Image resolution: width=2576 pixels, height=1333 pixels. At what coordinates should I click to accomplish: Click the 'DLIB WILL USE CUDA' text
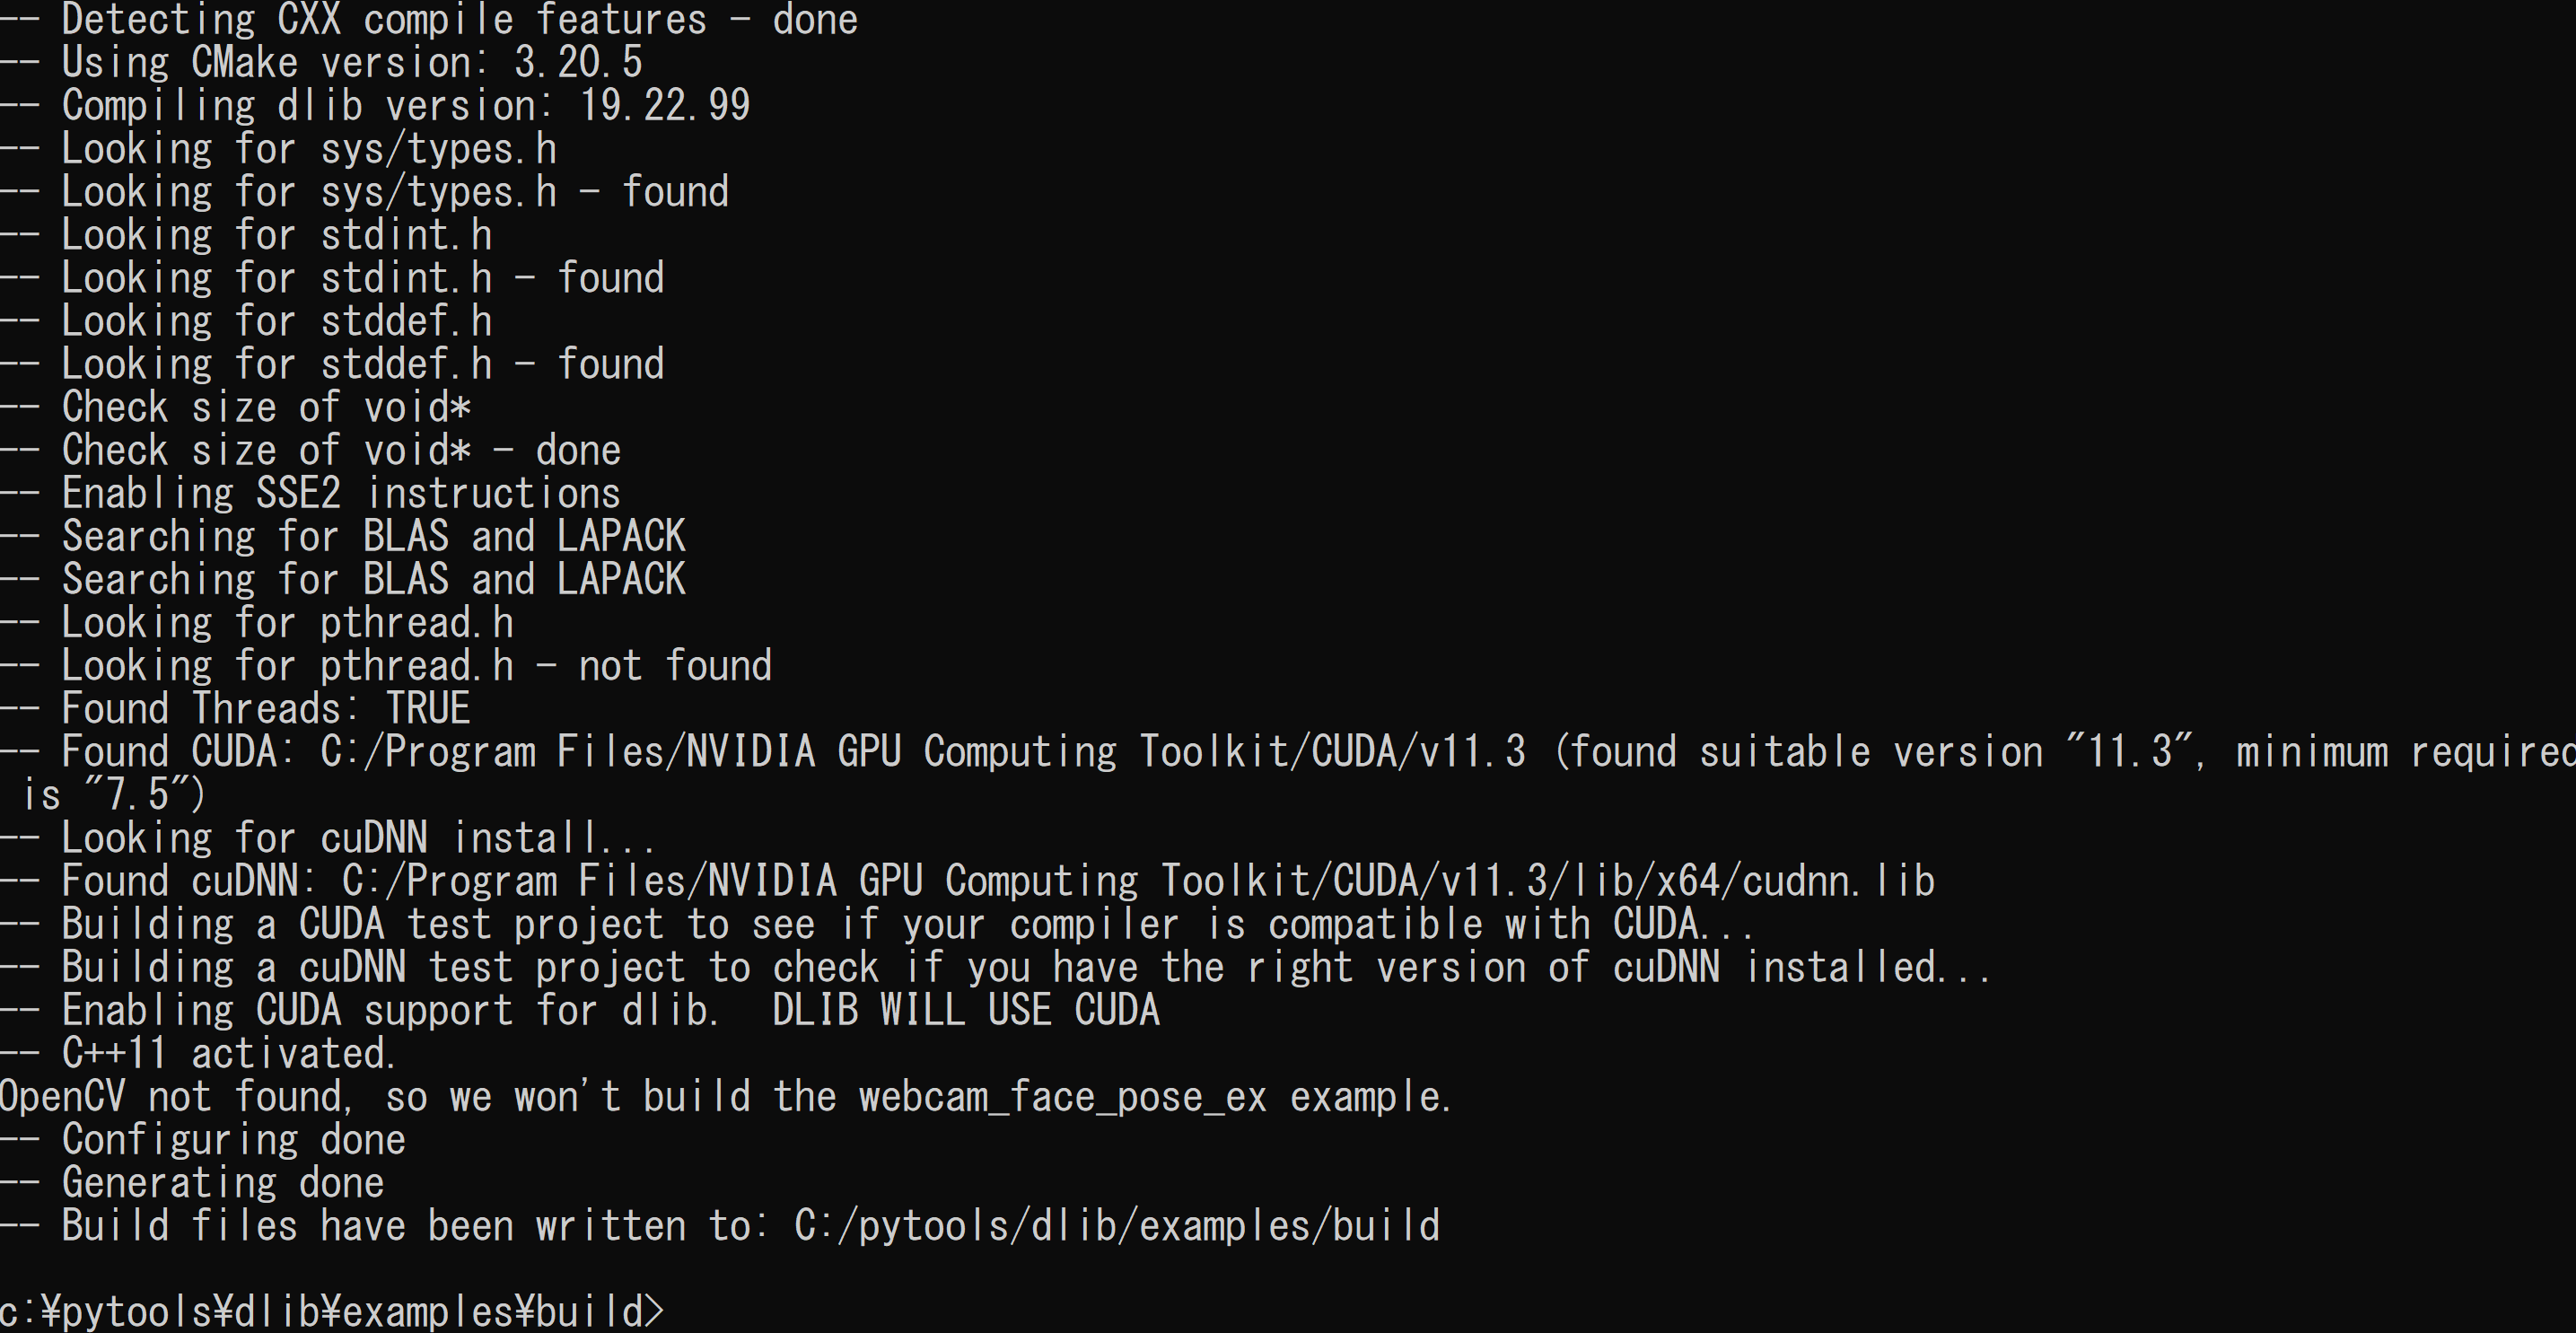(x=966, y=1010)
